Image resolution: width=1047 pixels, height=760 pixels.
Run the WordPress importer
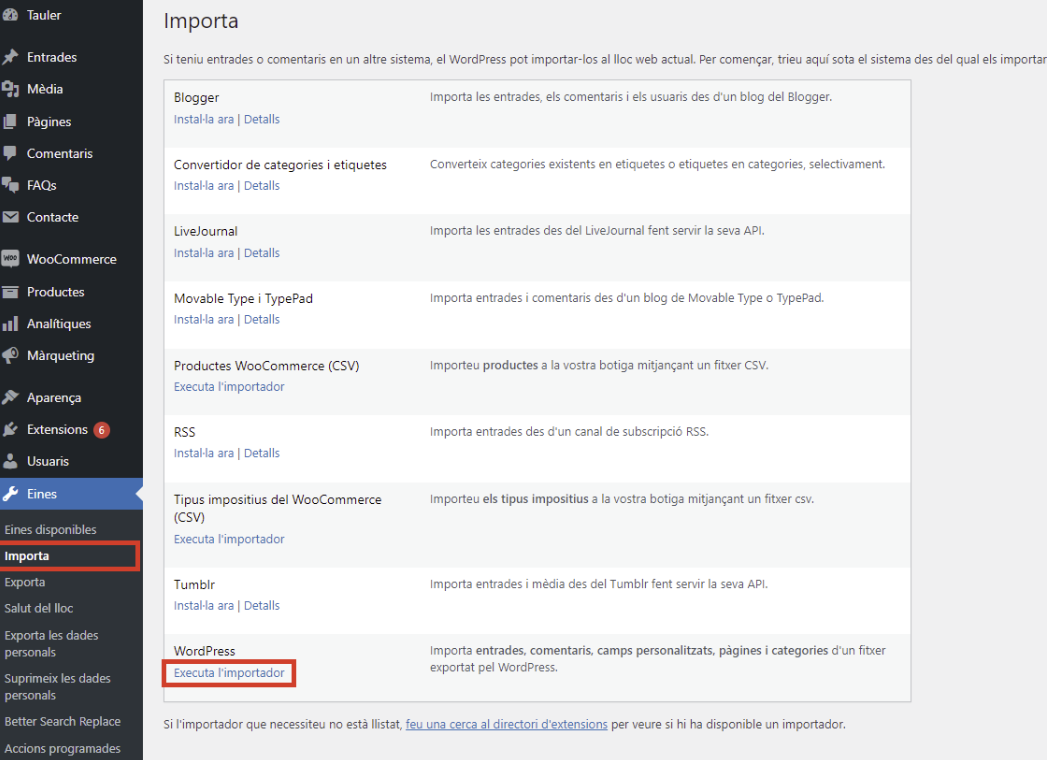pos(229,673)
